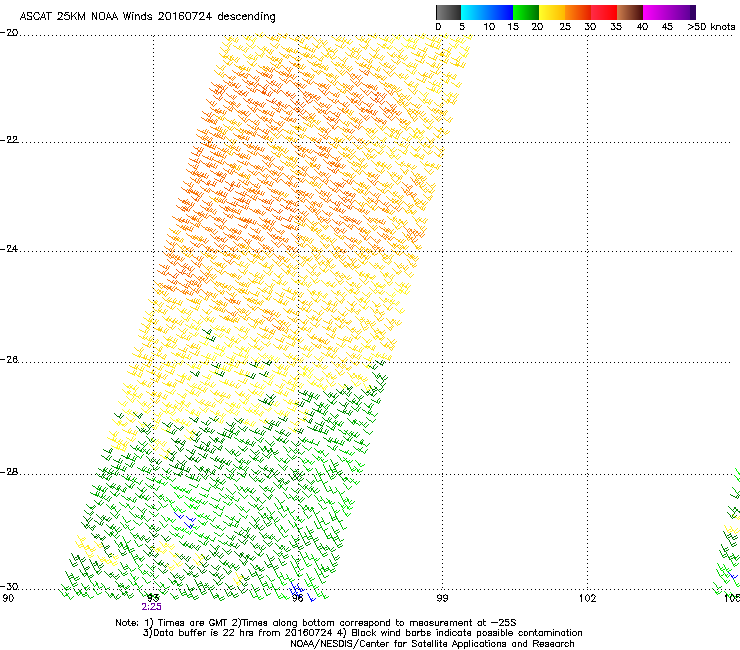The height and width of the screenshot is (650, 740).
Task: Click the cyan-blue 5-15 knots legend segment
Action: [487, 12]
